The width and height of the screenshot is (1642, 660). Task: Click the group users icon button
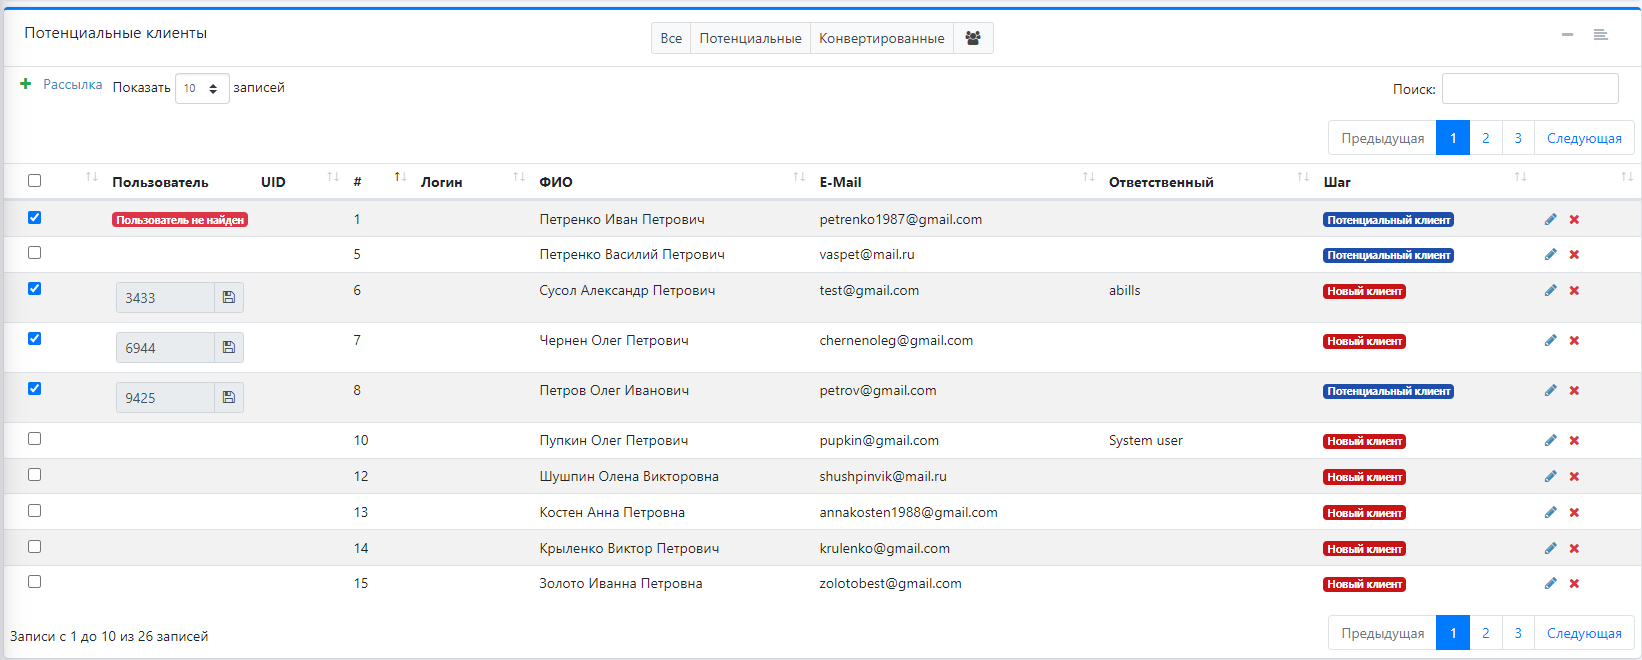tap(972, 38)
